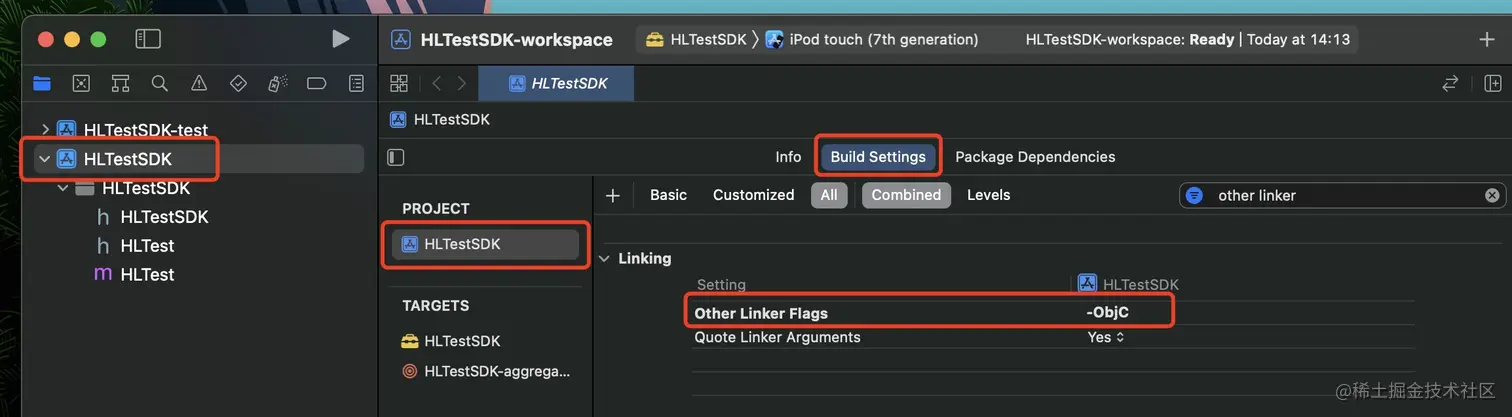Open the related items grid menu
The height and width of the screenshot is (417, 1512).
(x=399, y=83)
